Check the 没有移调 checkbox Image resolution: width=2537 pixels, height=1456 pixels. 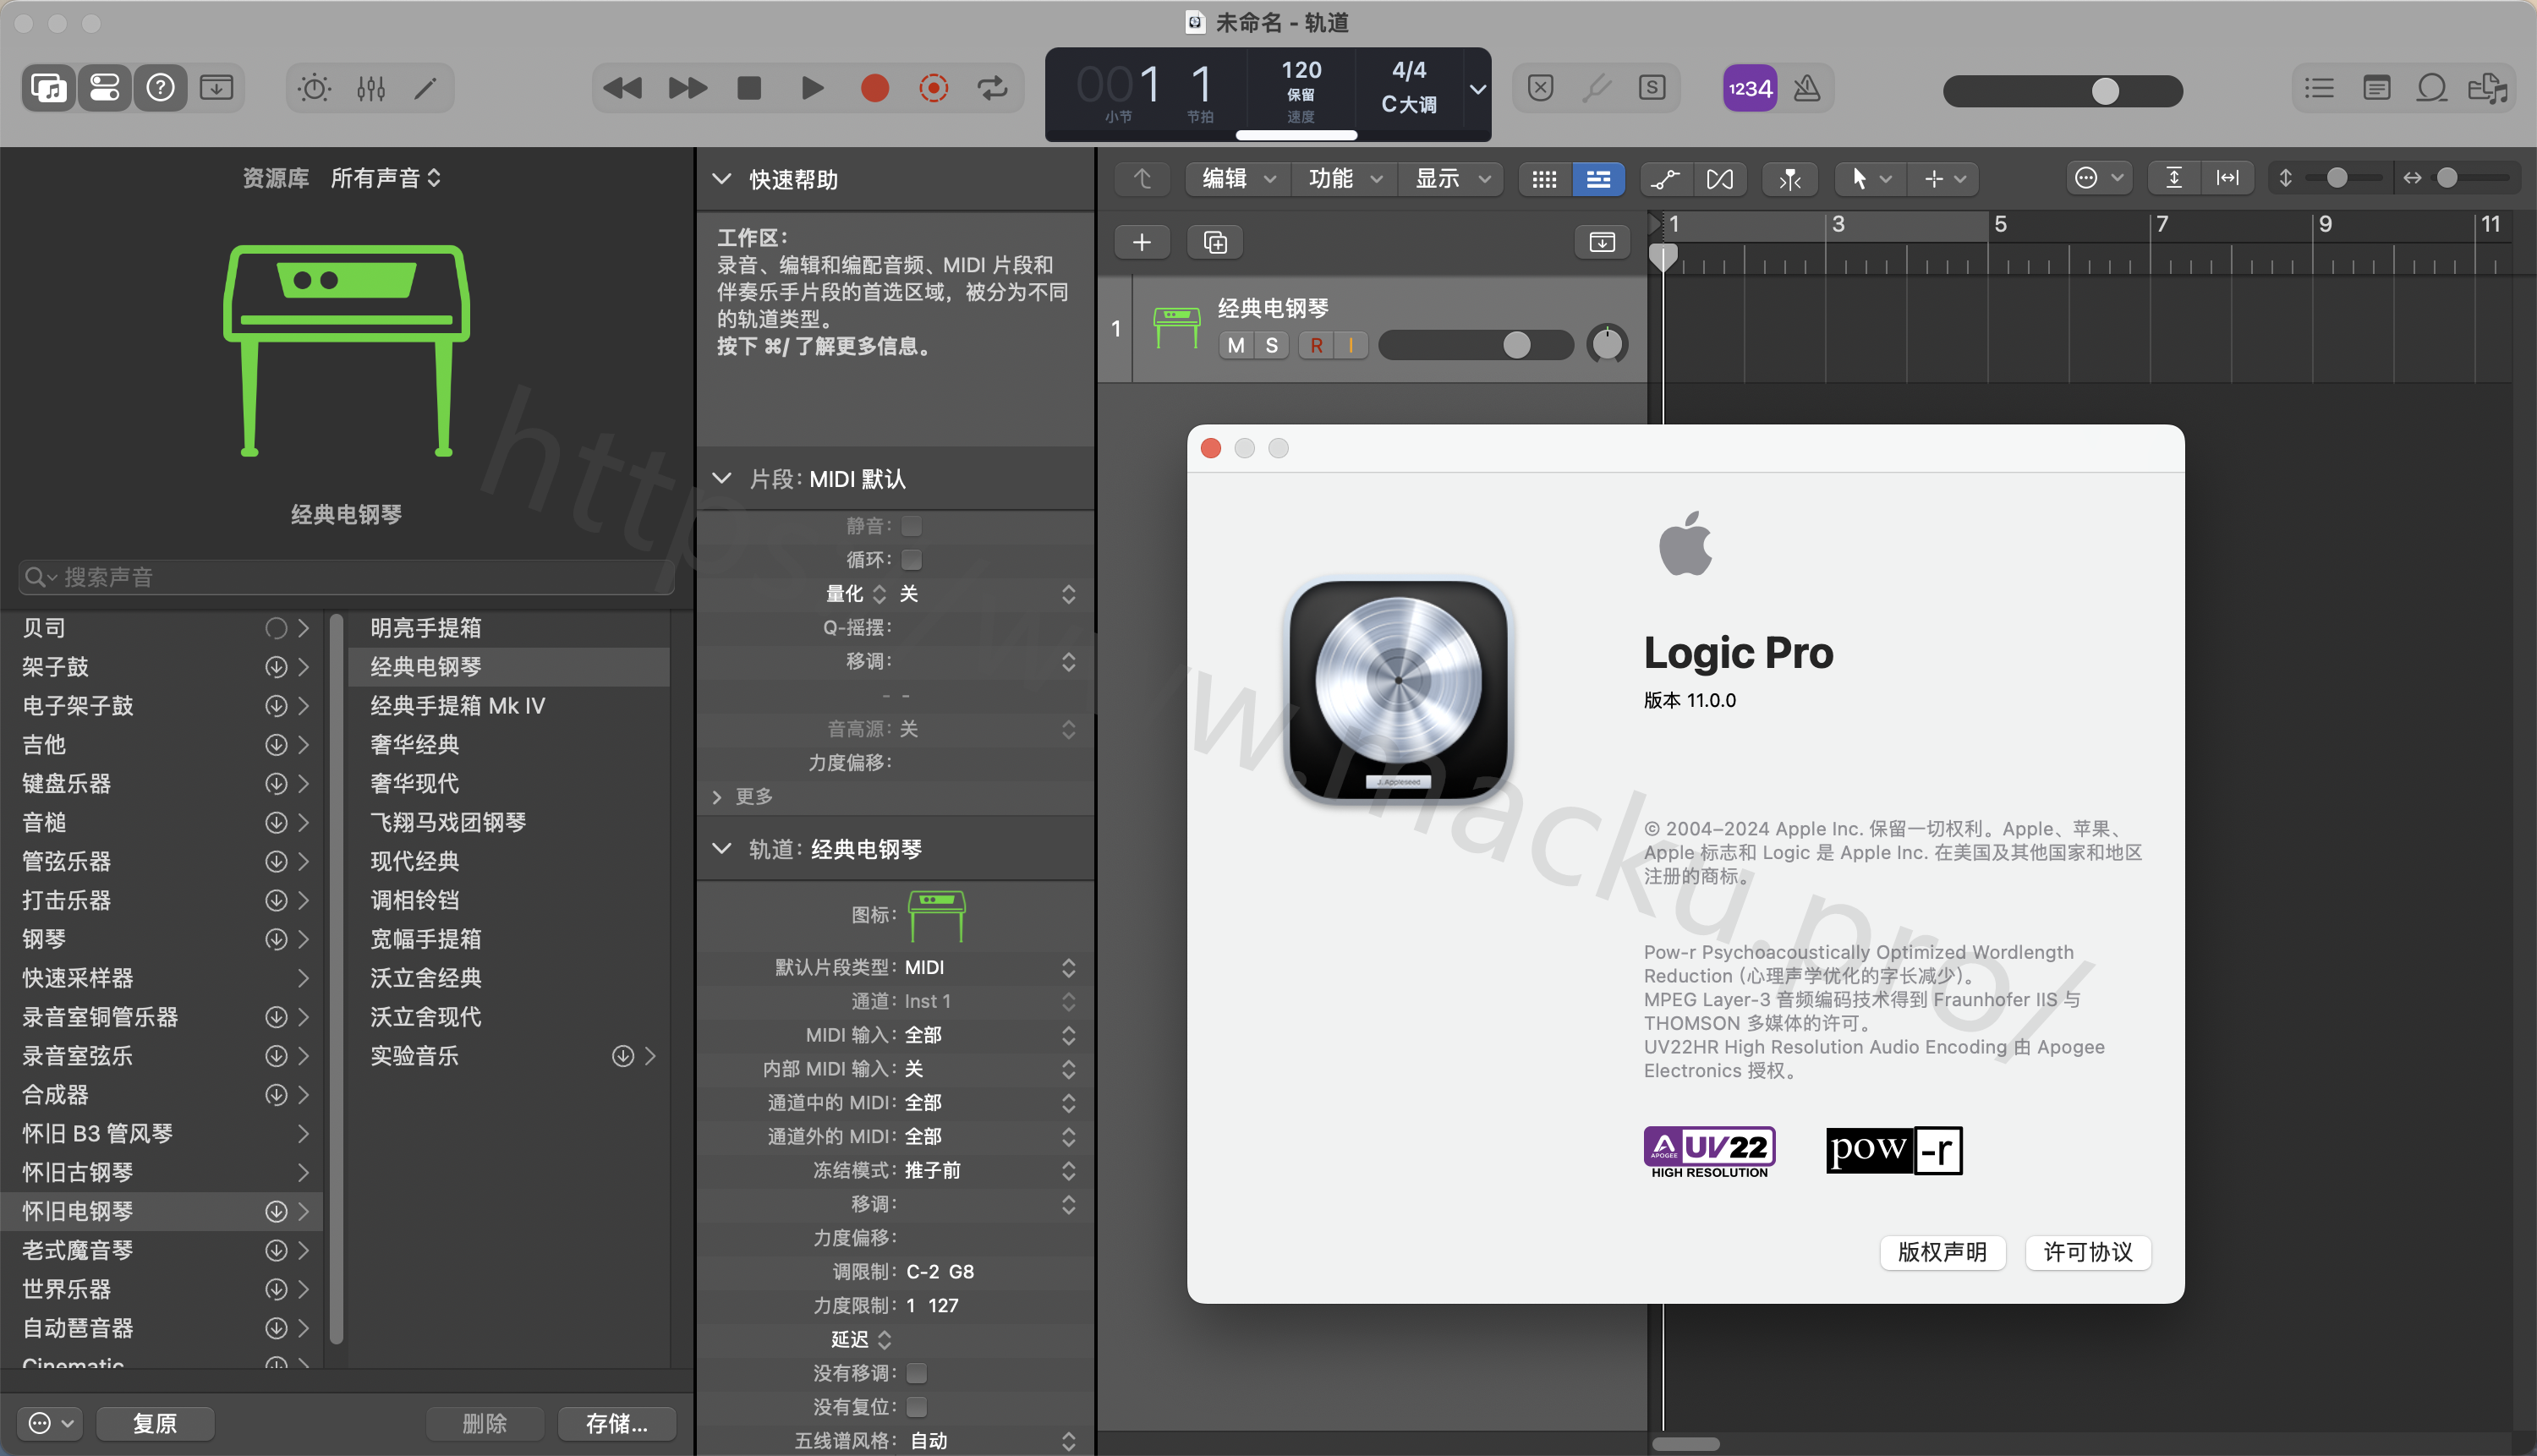click(x=916, y=1373)
